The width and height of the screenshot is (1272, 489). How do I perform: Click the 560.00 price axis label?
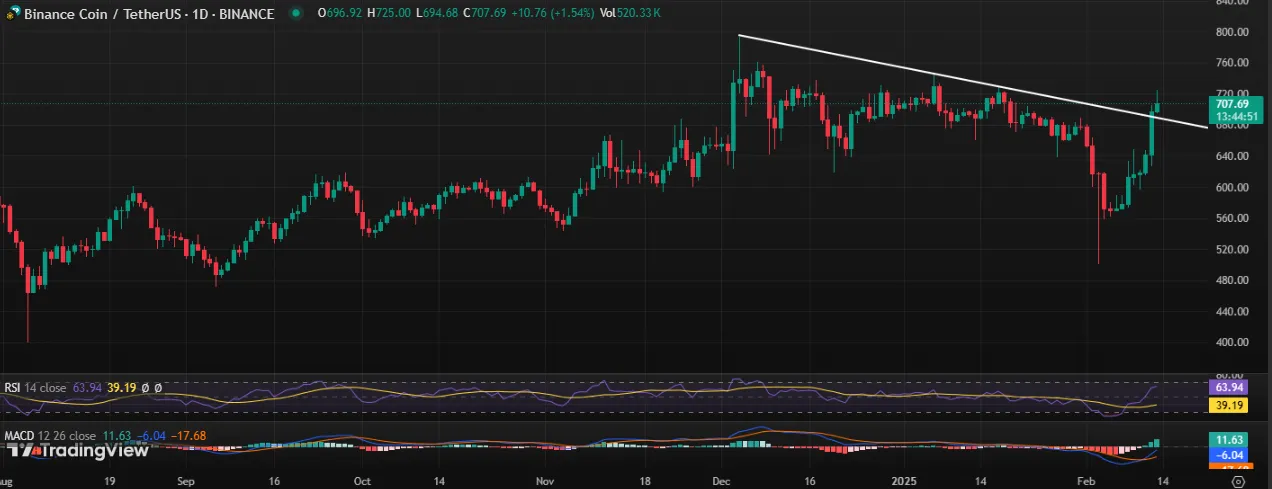point(1231,218)
